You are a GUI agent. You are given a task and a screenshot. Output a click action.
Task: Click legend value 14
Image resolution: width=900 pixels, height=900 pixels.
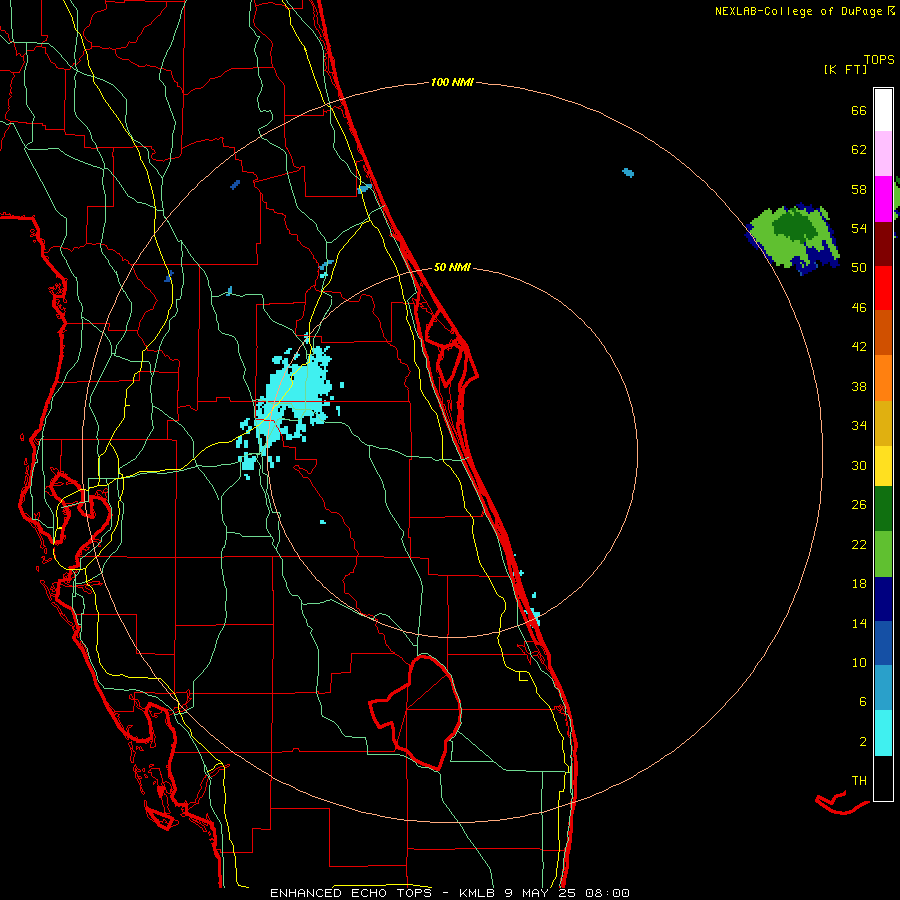[859, 623]
